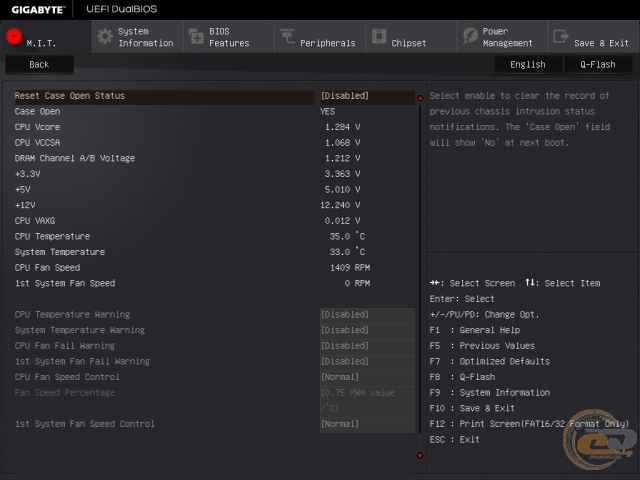Image resolution: width=640 pixels, height=480 pixels.
Task: Click the 1.284 V Vcore reading
Action: [x=342, y=127]
